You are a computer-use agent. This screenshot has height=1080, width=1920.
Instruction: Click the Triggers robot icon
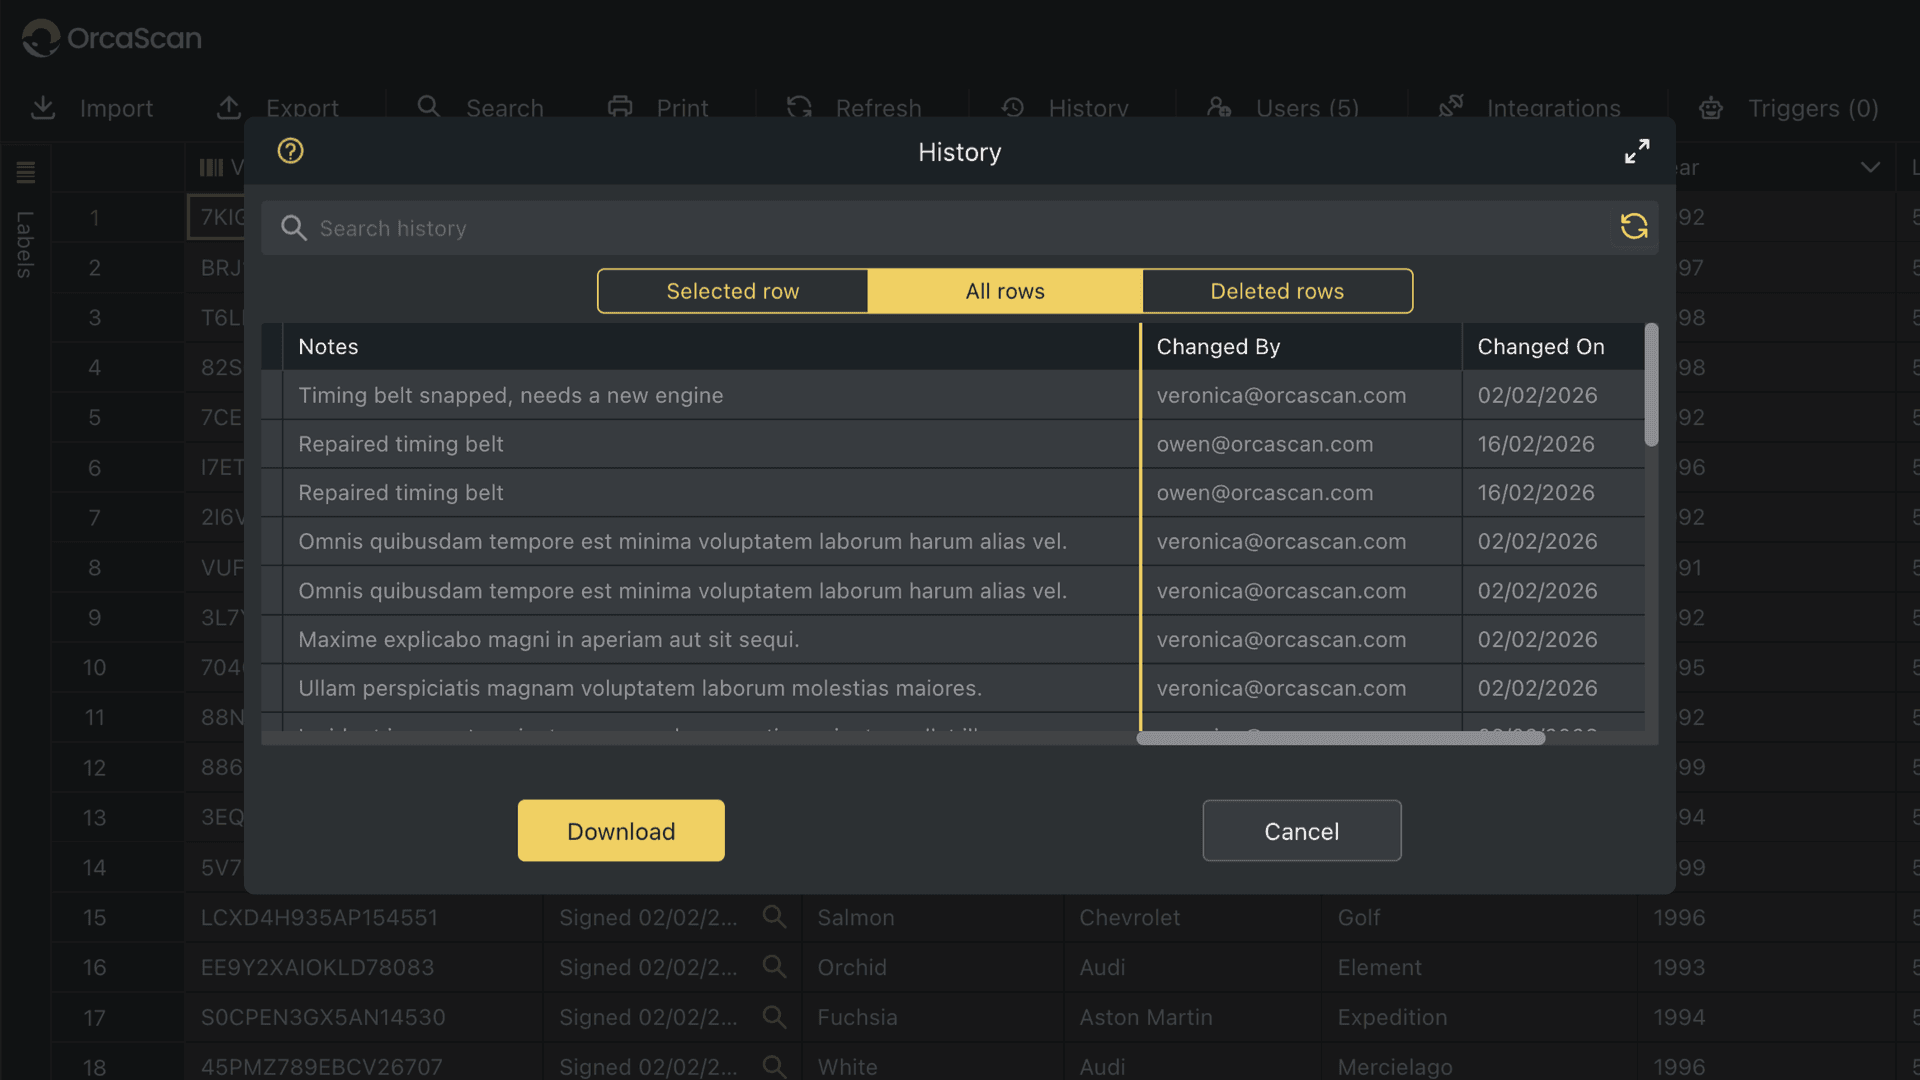[x=1711, y=108]
